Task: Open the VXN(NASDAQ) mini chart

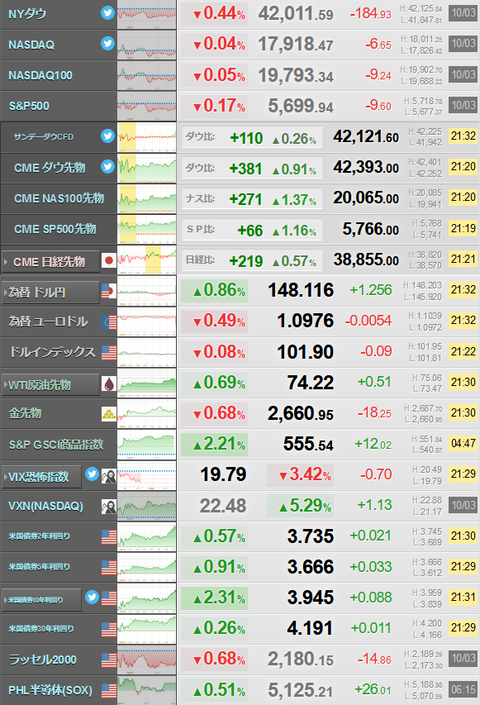Action: click(x=147, y=506)
